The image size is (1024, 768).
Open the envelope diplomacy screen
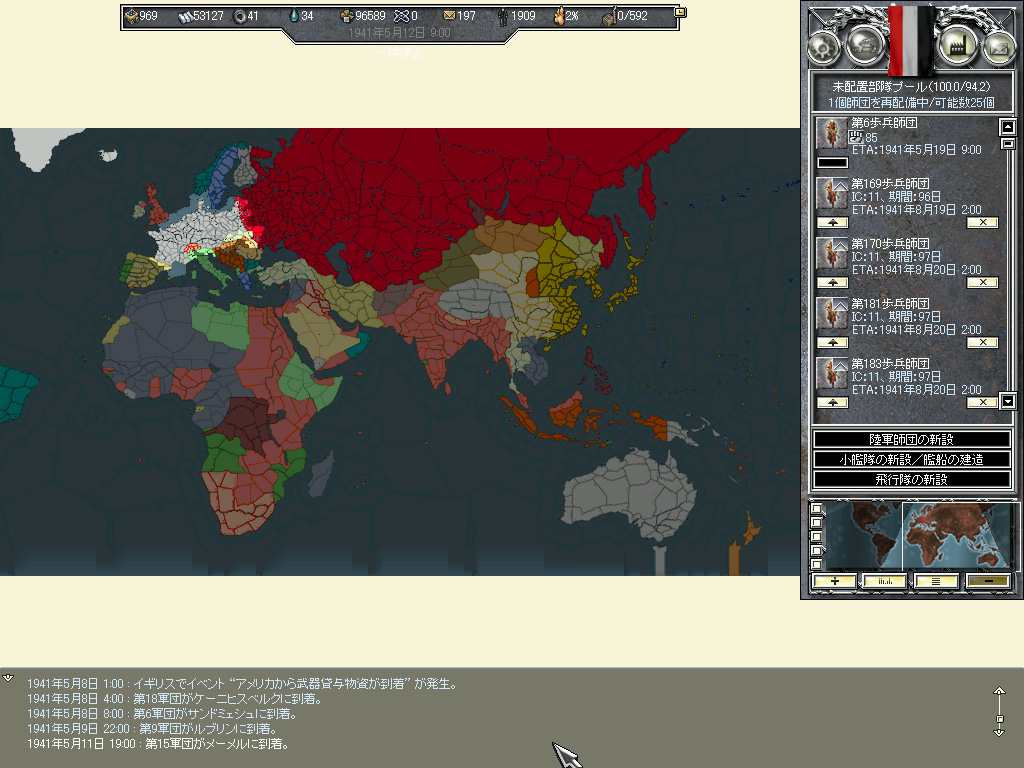click(1000, 48)
